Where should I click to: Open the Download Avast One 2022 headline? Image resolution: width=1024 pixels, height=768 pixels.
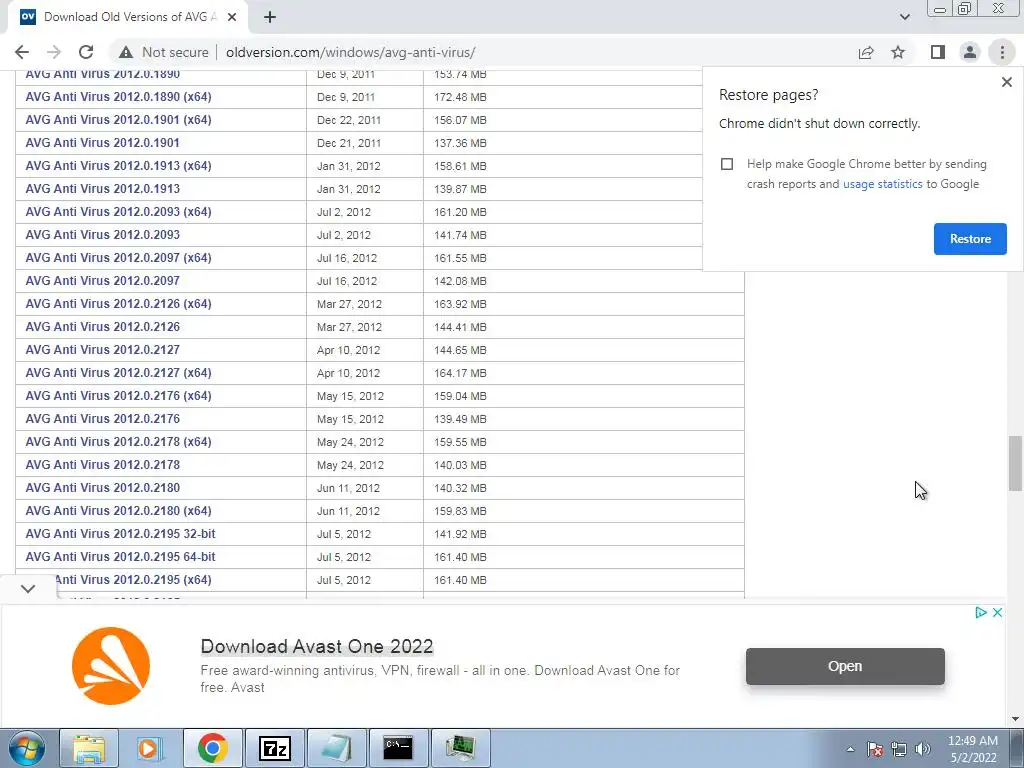(317, 647)
